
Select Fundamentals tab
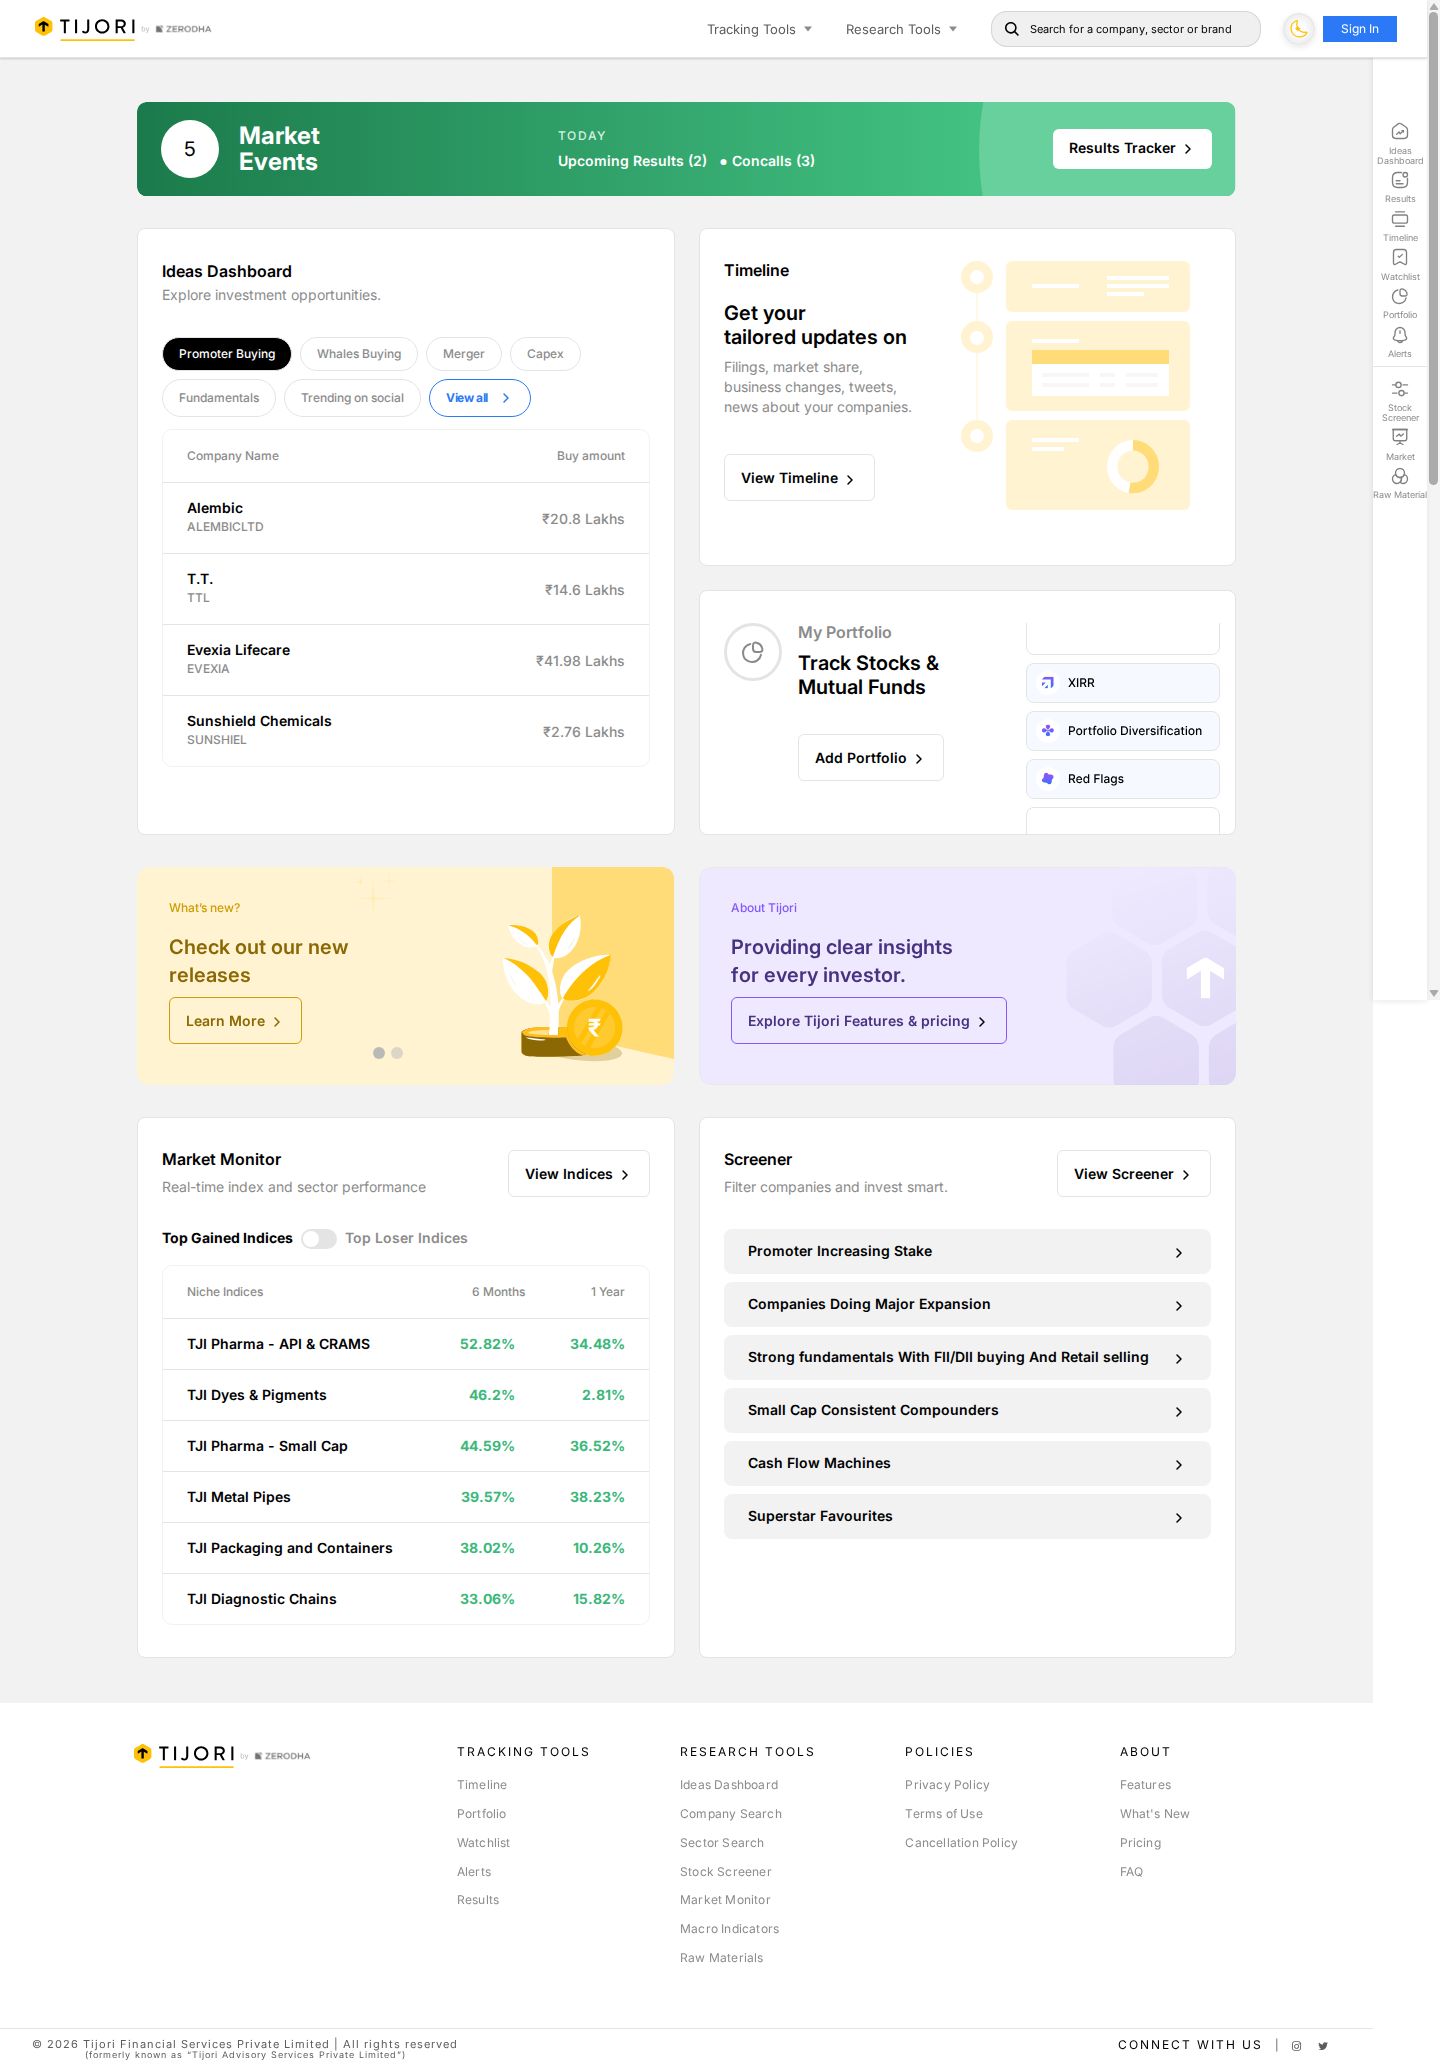click(x=219, y=398)
